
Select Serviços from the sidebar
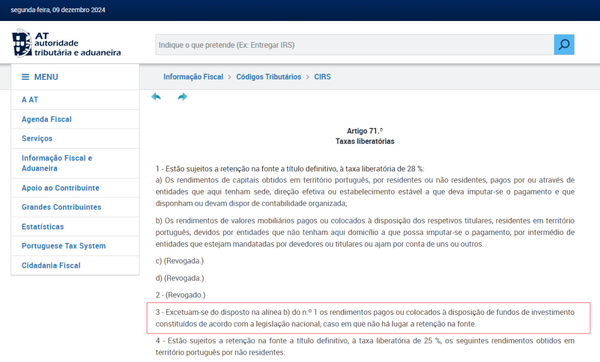coord(75,139)
